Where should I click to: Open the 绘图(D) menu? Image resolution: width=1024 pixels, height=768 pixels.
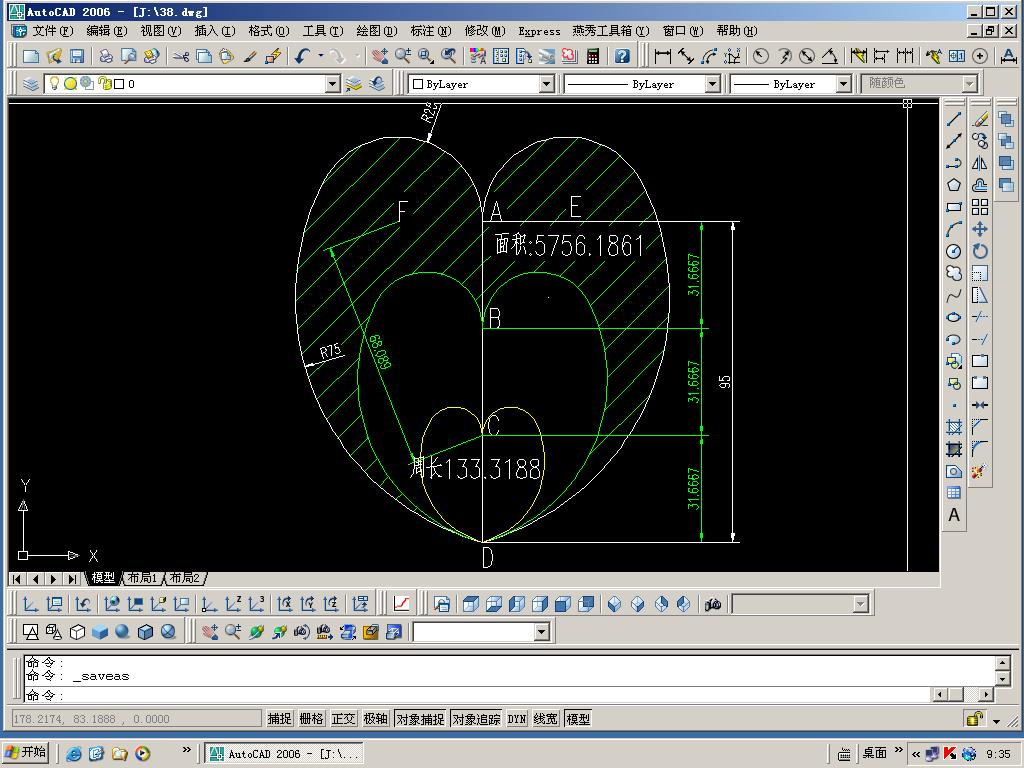(376, 31)
